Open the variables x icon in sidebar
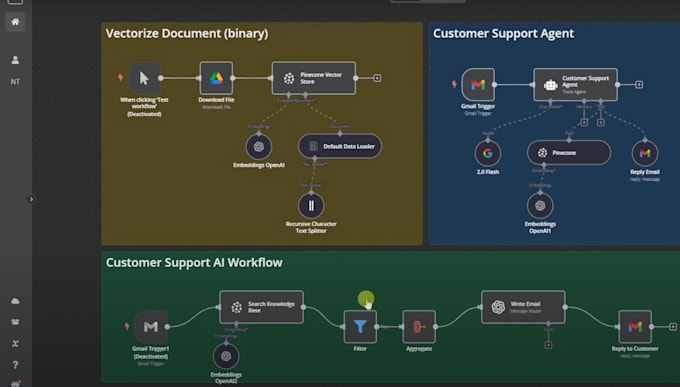Screen dimensions: 680x387 [15, 344]
